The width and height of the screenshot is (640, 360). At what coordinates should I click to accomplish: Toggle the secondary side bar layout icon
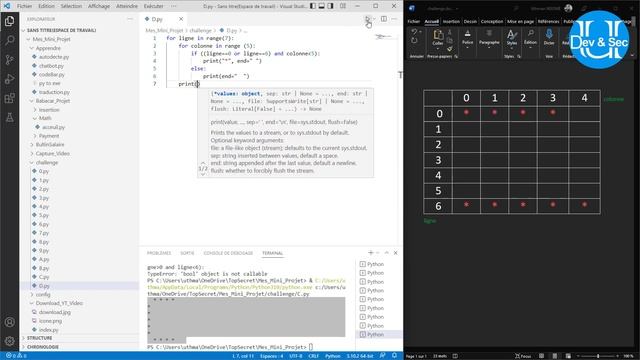click(331, 6)
